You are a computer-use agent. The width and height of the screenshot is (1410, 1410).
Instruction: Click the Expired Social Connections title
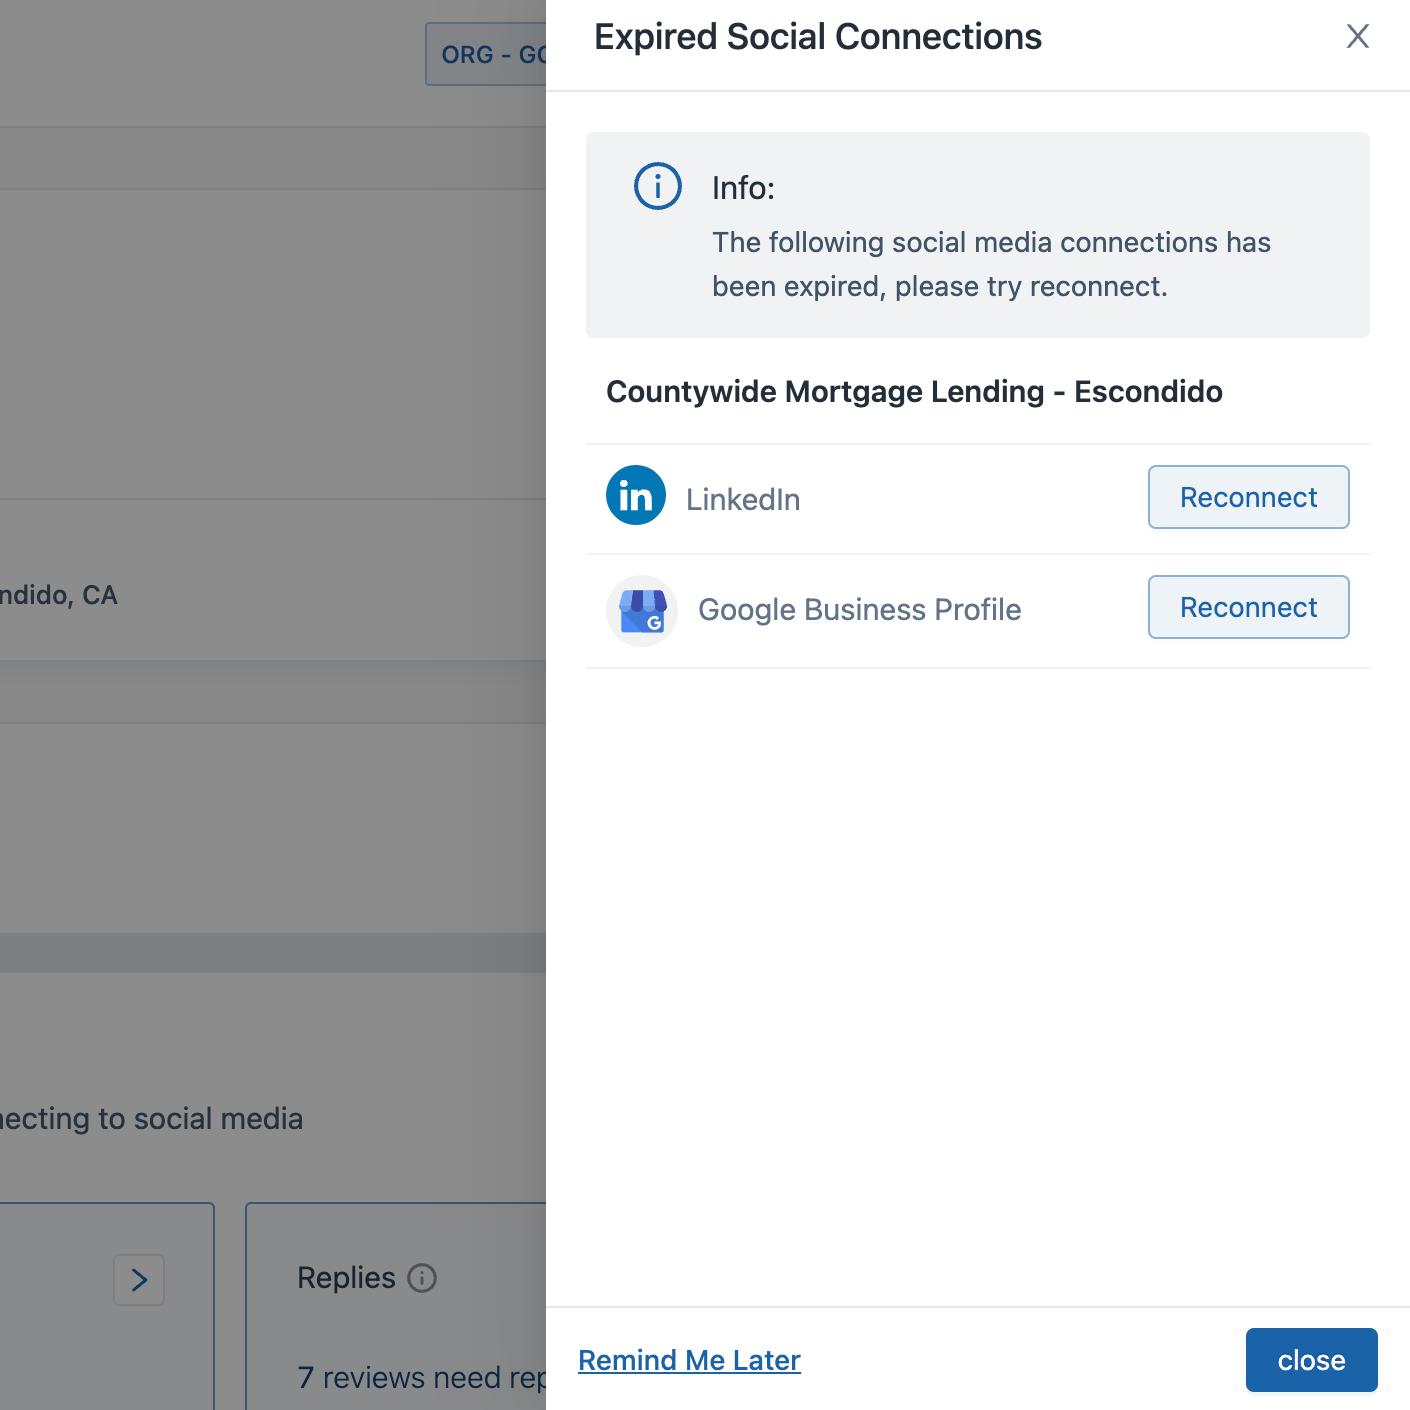[x=817, y=37]
